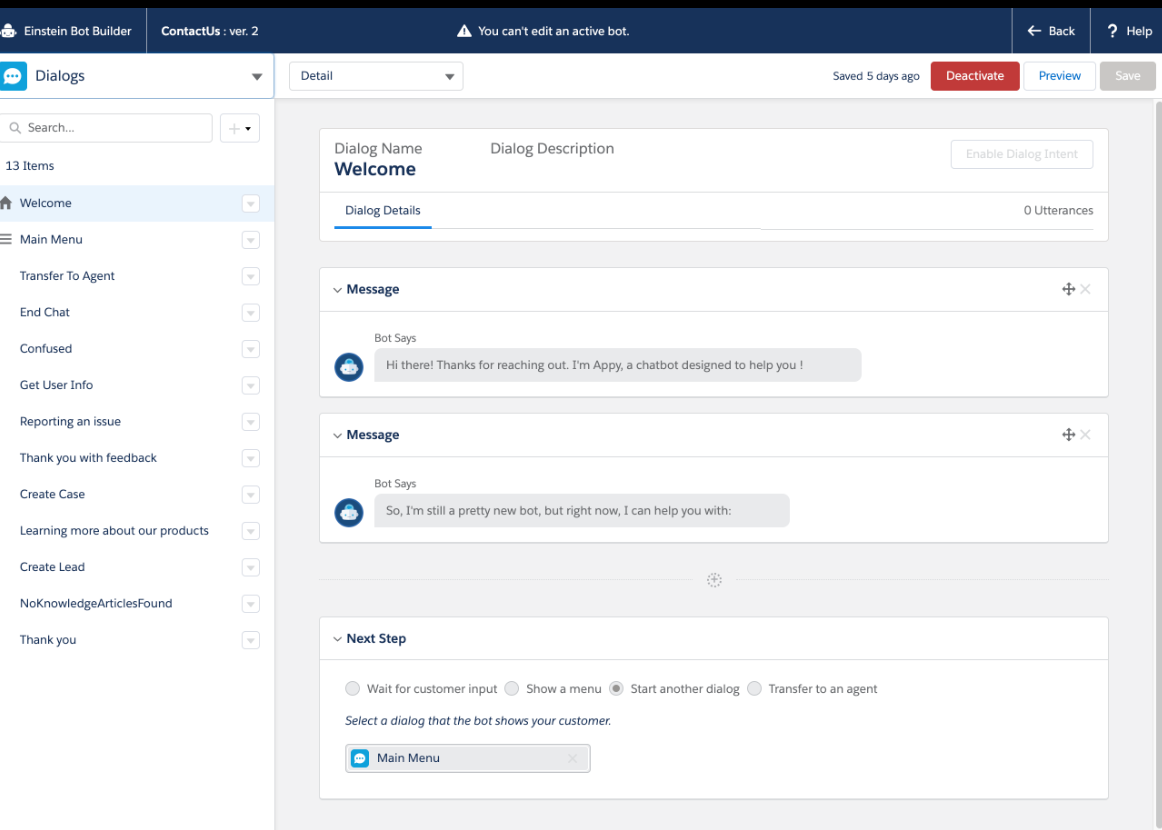This screenshot has width=1162, height=830.
Task: Click the Enable Dialog Intent button
Action: [x=1021, y=154]
